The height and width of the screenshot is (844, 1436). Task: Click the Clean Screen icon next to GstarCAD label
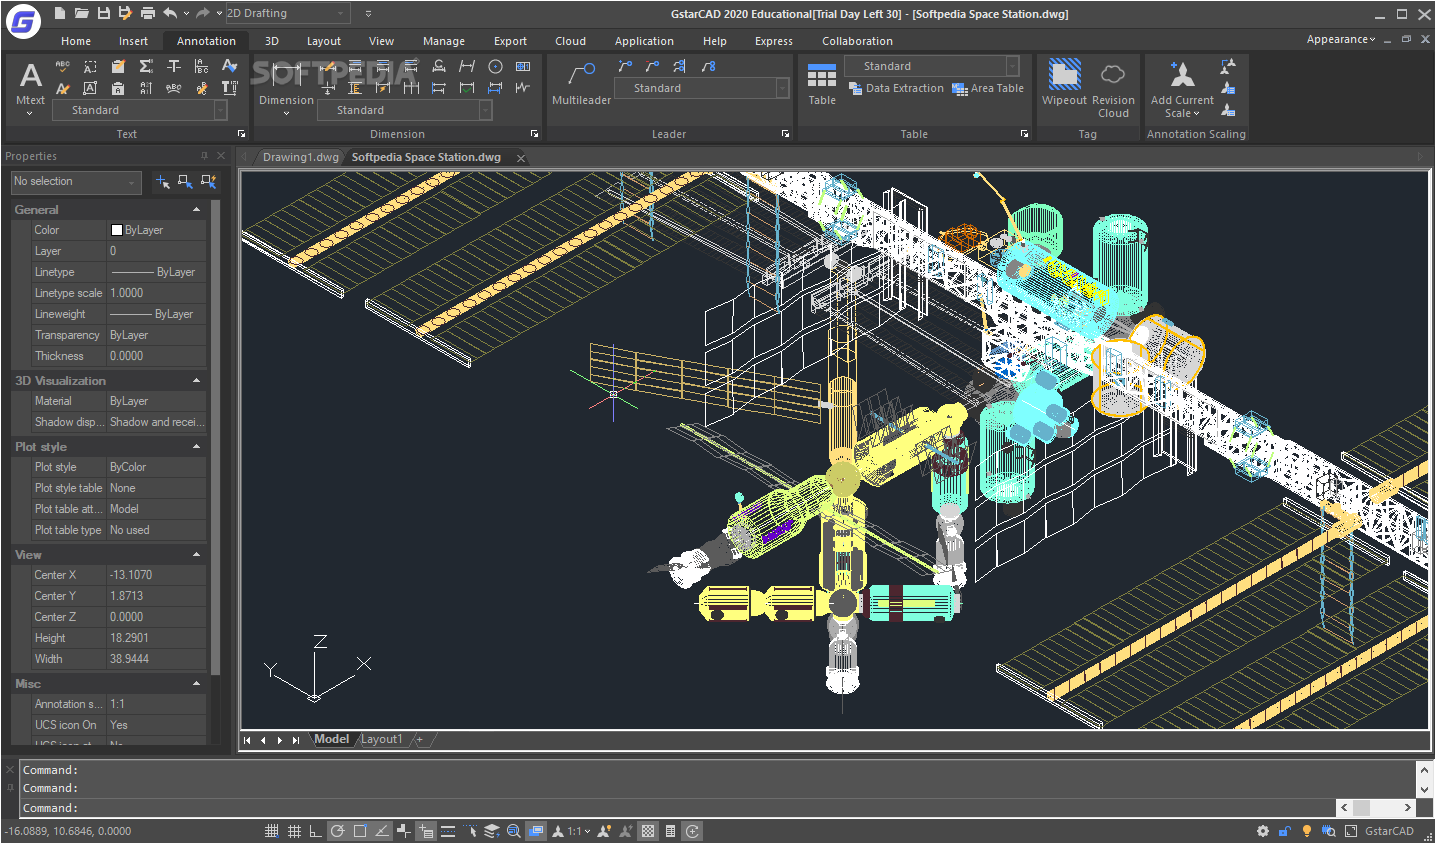tap(1351, 831)
